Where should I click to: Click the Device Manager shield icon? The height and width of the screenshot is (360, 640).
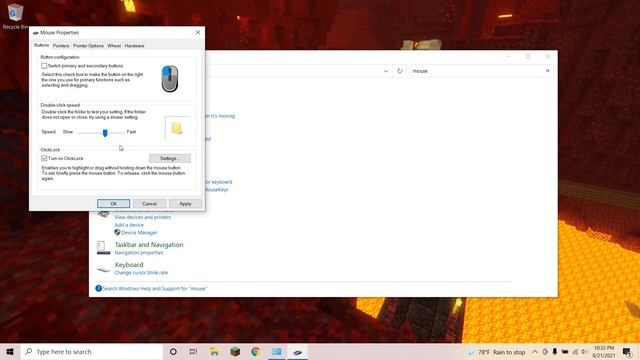[x=117, y=232]
